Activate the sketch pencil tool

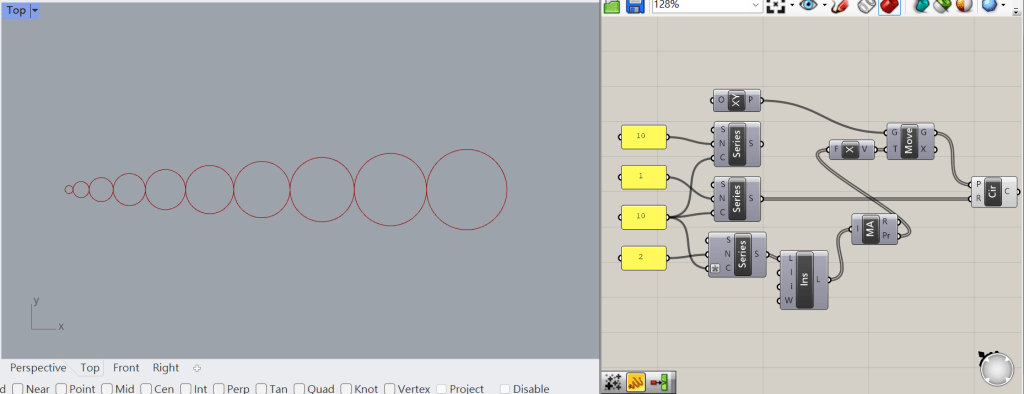click(x=841, y=7)
